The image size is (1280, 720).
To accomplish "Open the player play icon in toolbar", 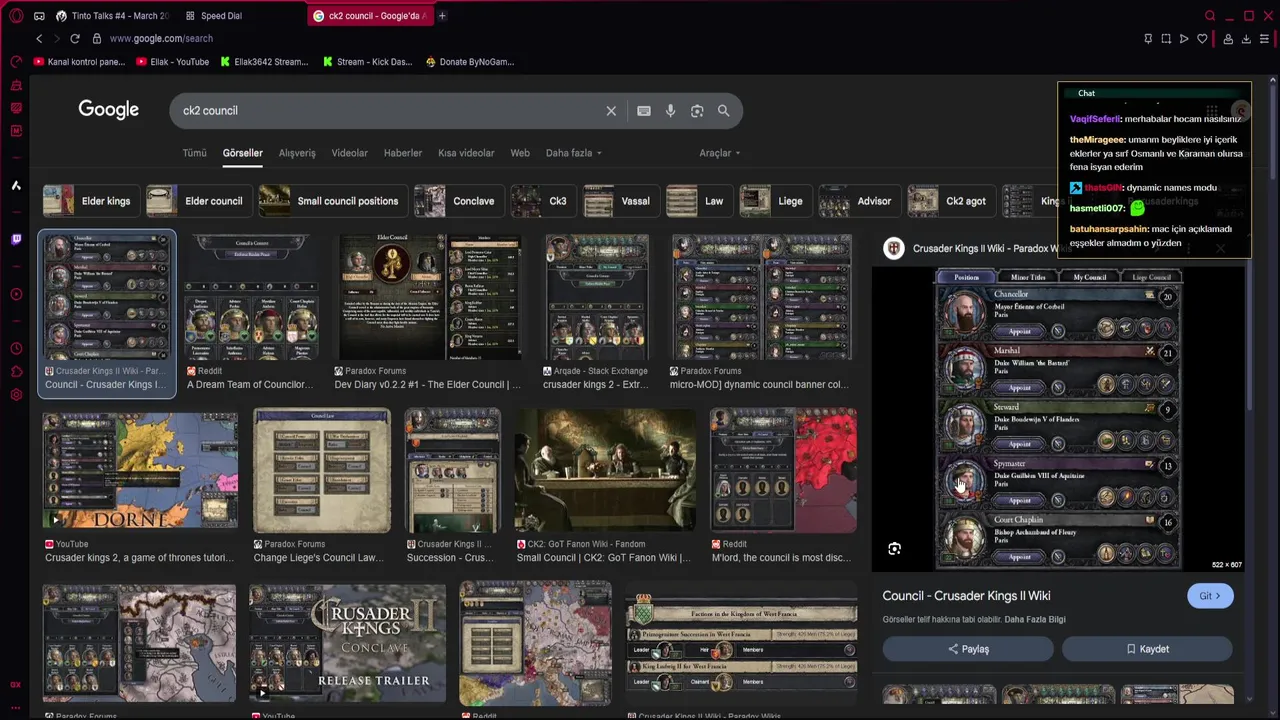I will pyautogui.click(x=1184, y=39).
